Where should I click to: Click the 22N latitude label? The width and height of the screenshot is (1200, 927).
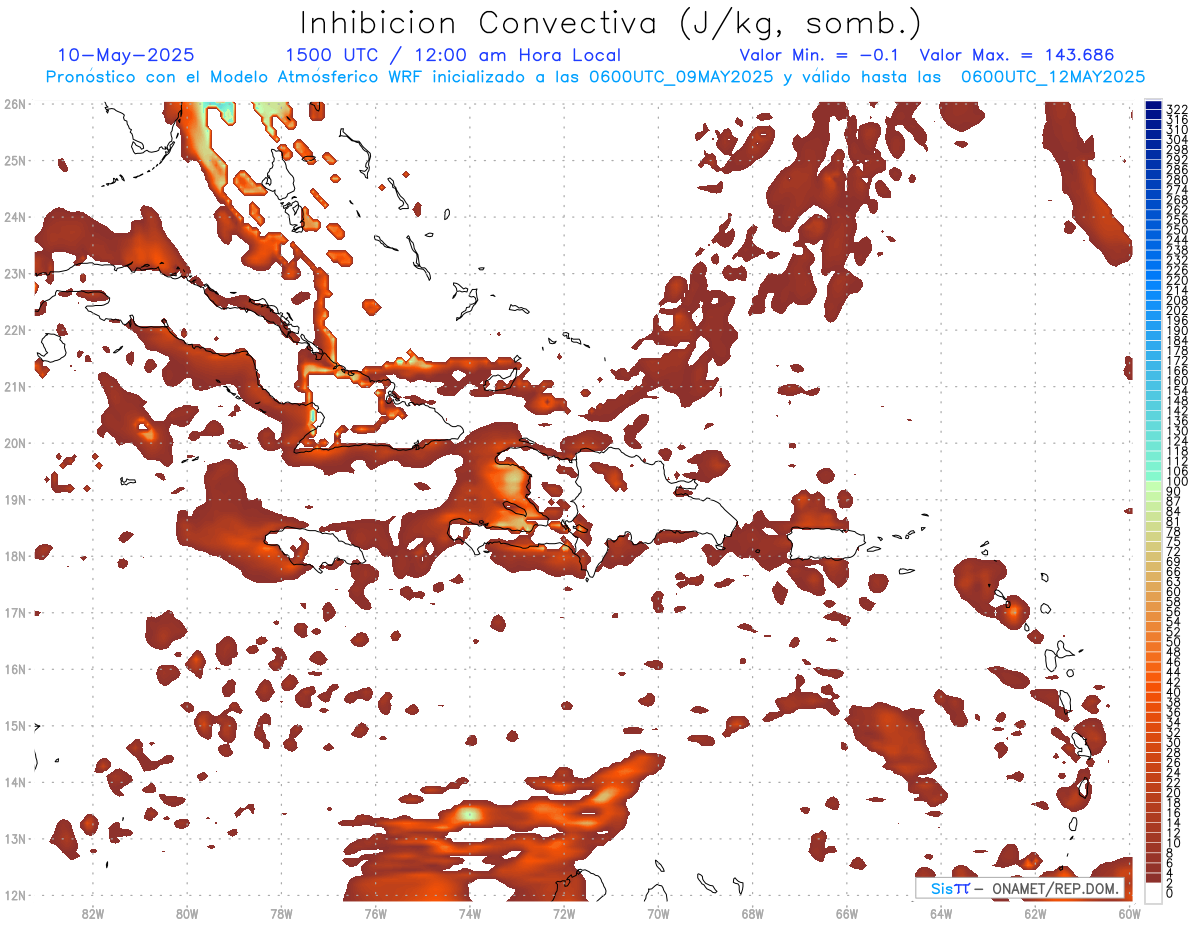pyautogui.click(x=15, y=330)
